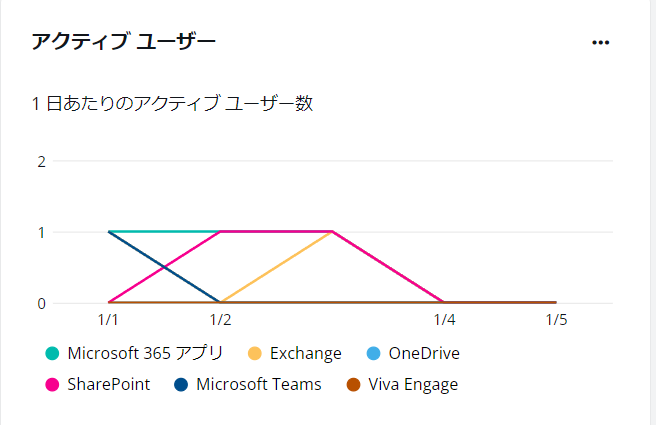Screen dimensions: 656x425
Task: Open the more options ellipsis menu
Action: [600, 42]
